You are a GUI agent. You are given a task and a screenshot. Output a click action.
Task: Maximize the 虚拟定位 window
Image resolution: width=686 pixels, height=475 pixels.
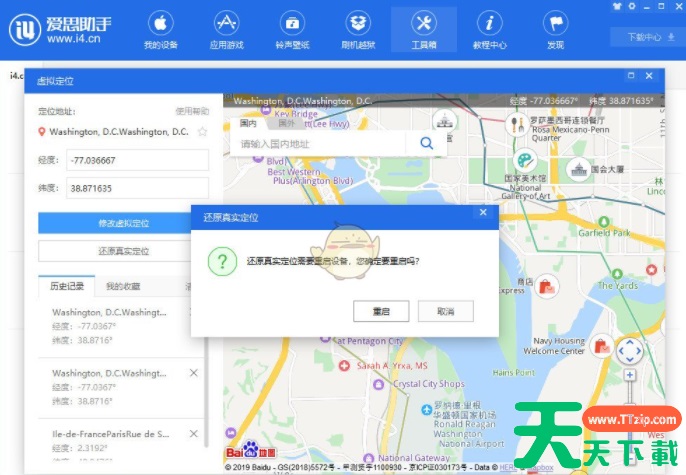pos(631,75)
